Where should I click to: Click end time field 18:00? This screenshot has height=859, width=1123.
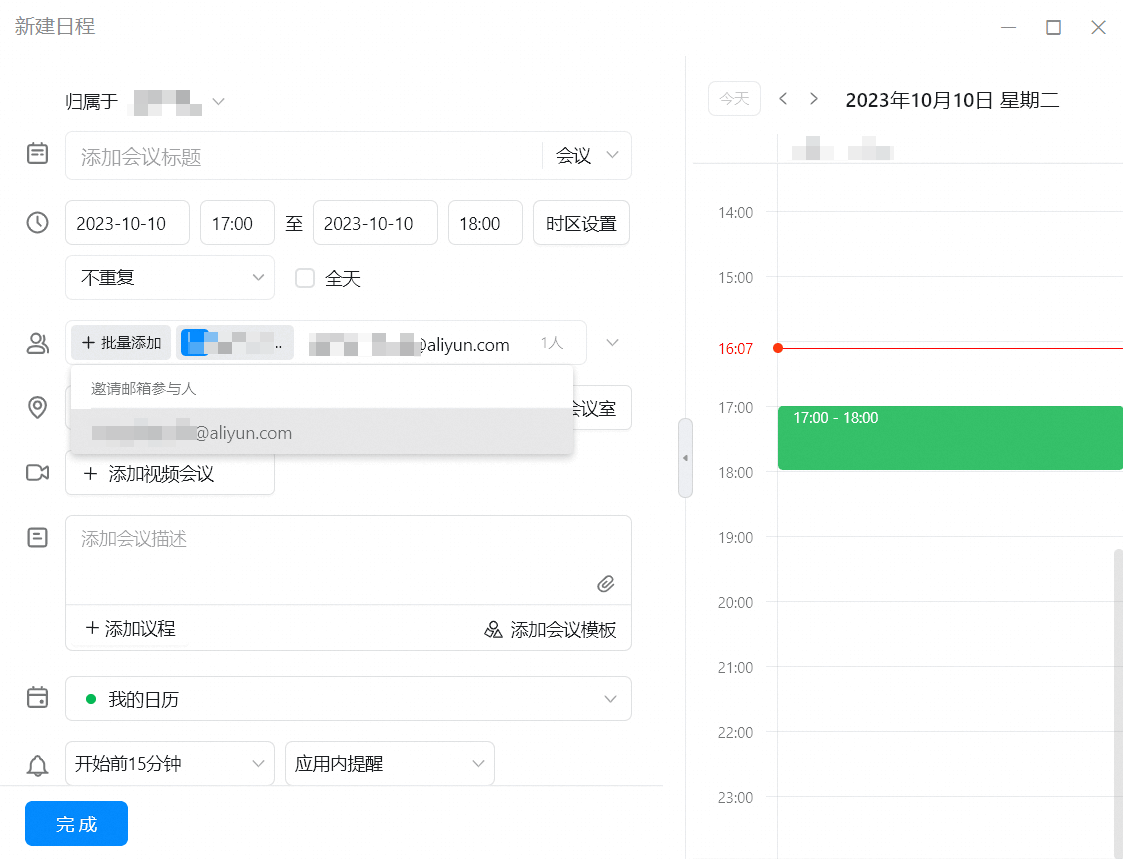(x=485, y=223)
